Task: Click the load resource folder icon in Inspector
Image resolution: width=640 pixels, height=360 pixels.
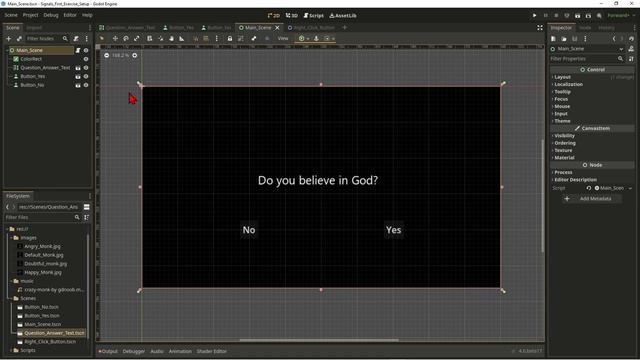Action: pyautogui.click(x=564, y=39)
